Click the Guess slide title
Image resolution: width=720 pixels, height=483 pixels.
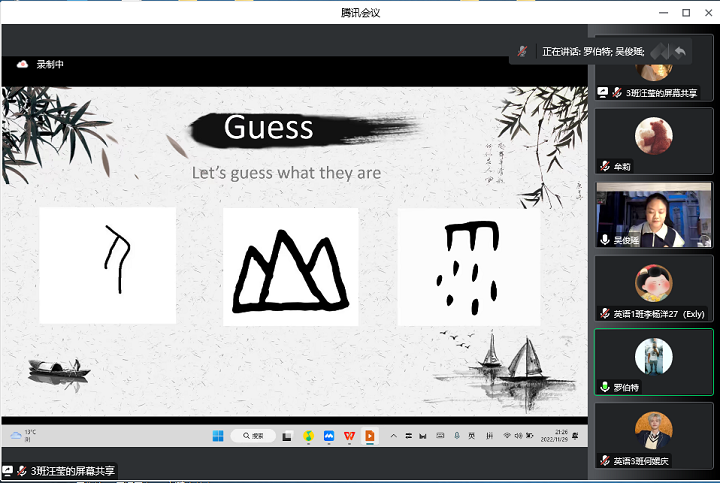[268, 128]
